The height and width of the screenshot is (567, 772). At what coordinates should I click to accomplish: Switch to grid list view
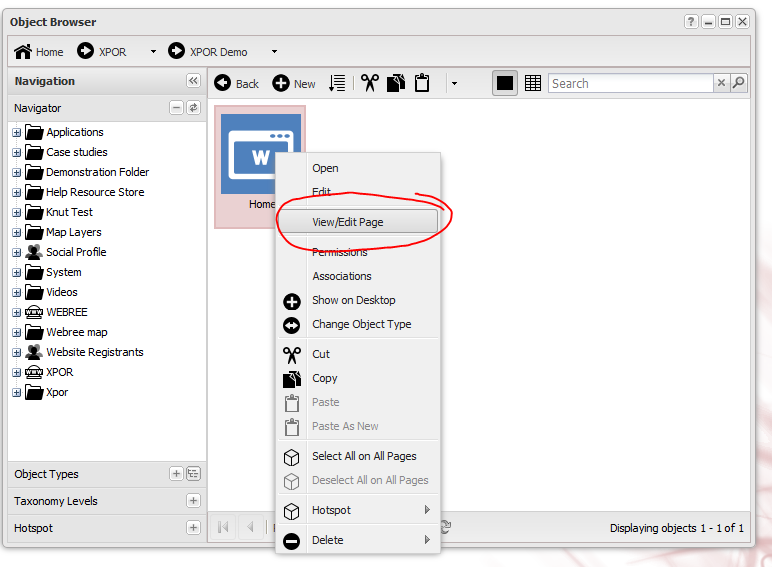tap(533, 83)
